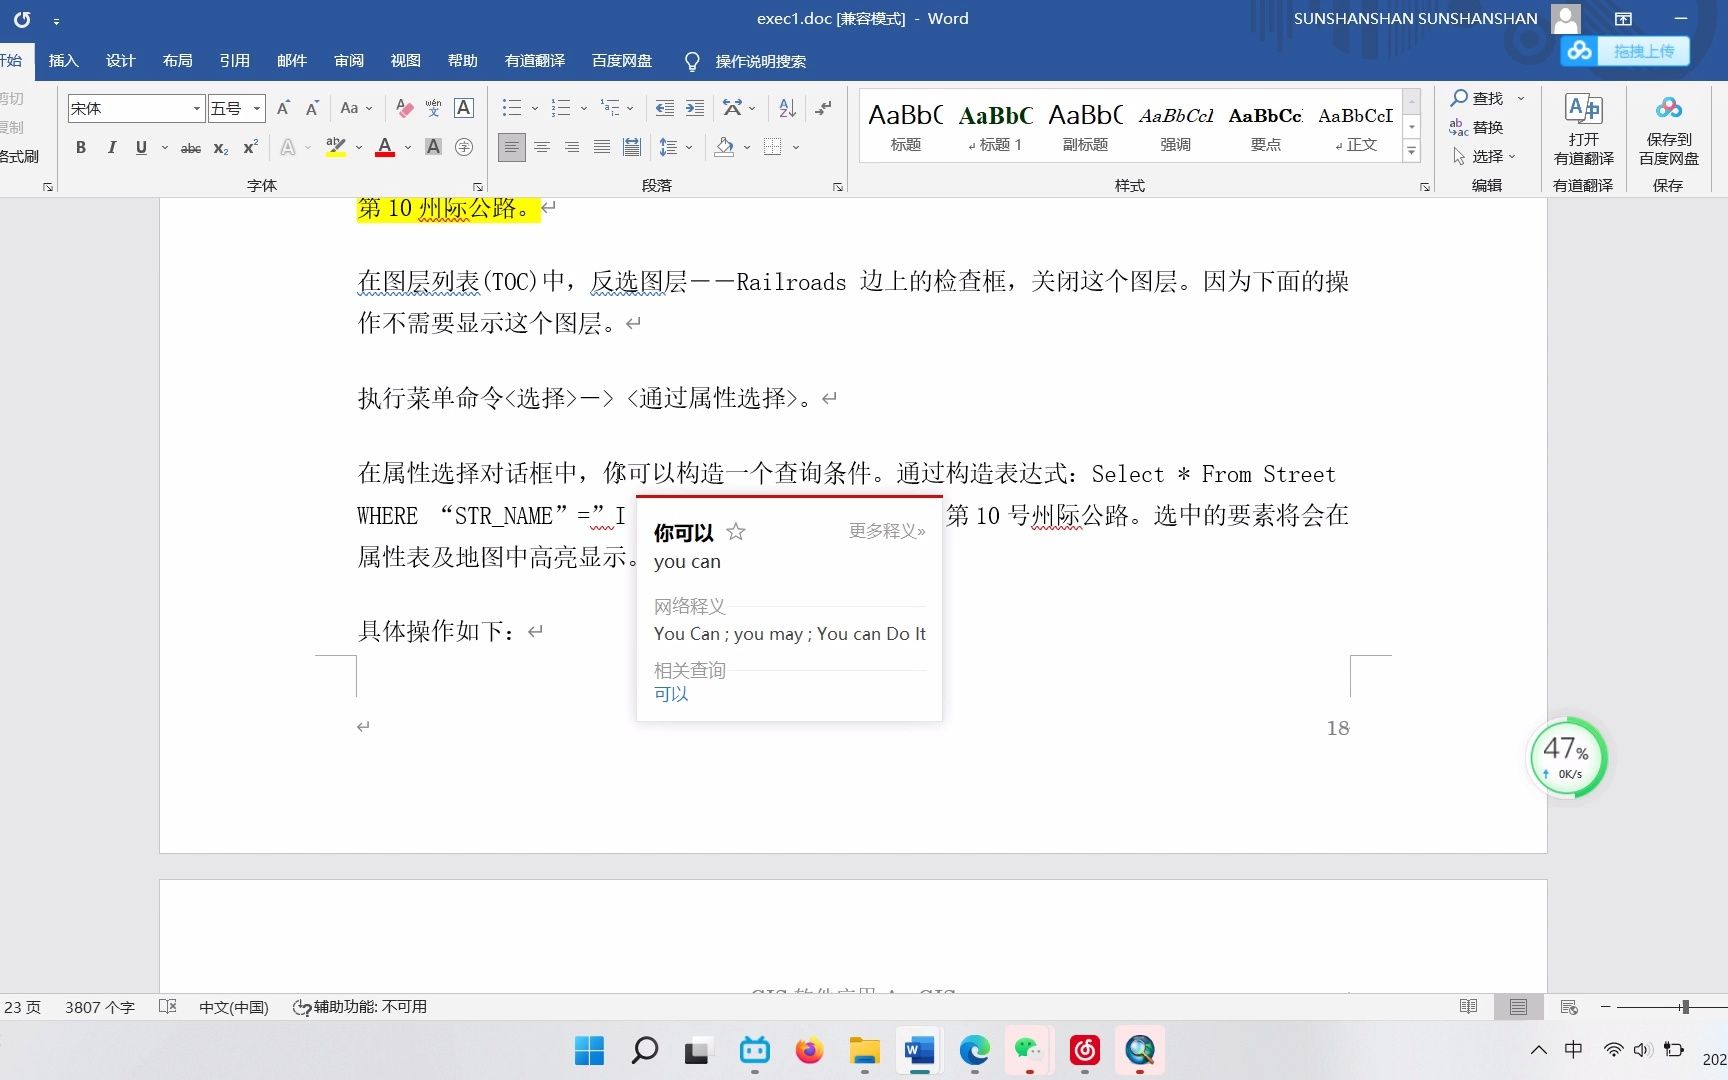Open Youdao Translate button in ribbon

(x=1583, y=130)
